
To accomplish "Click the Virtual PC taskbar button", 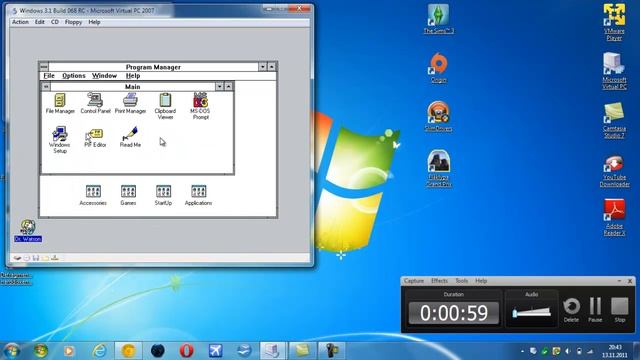I will pos(273,351).
